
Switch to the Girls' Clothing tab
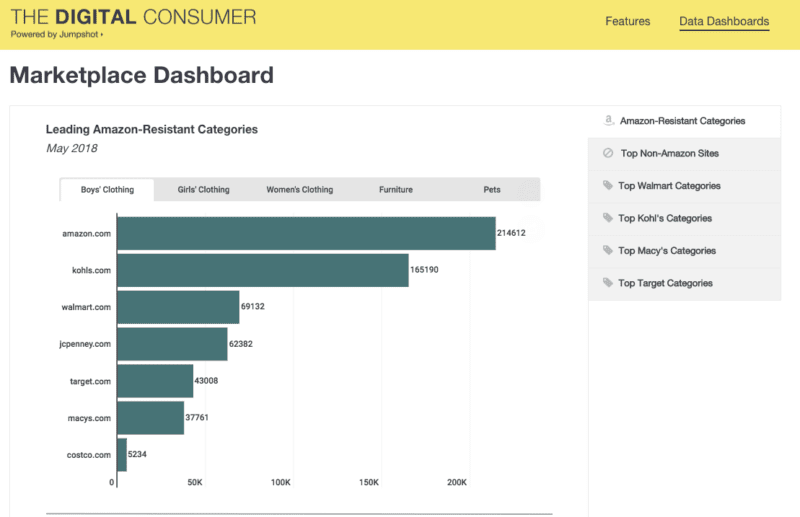(x=203, y=189)
